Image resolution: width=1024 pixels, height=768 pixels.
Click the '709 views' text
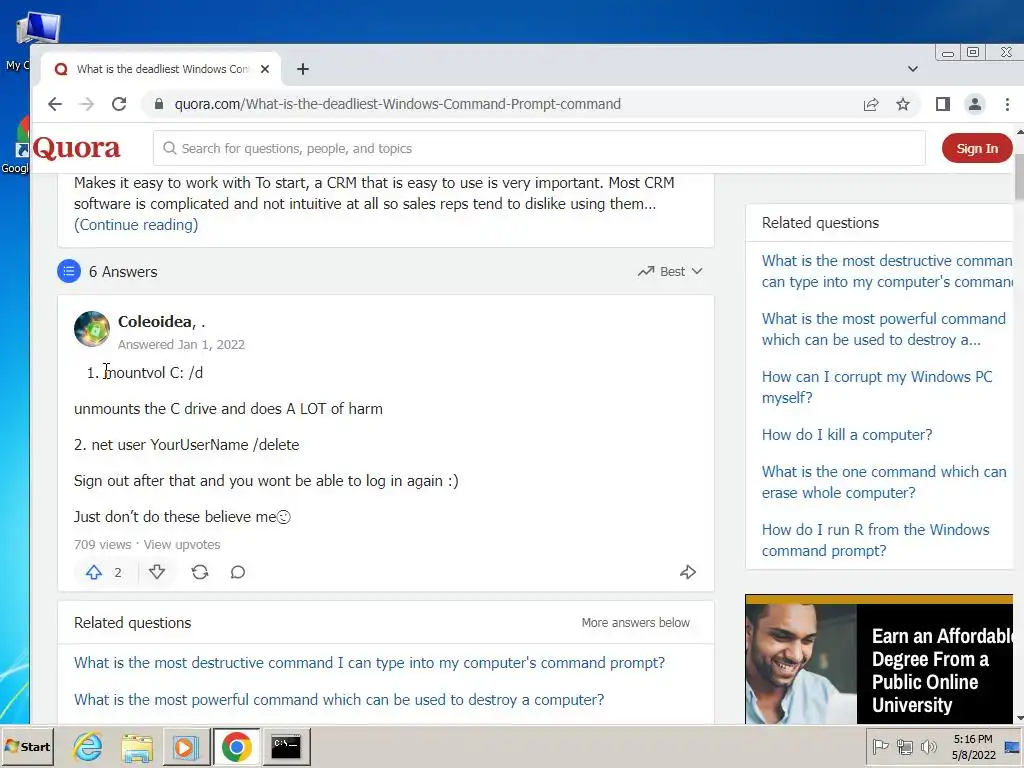point(103,545)
